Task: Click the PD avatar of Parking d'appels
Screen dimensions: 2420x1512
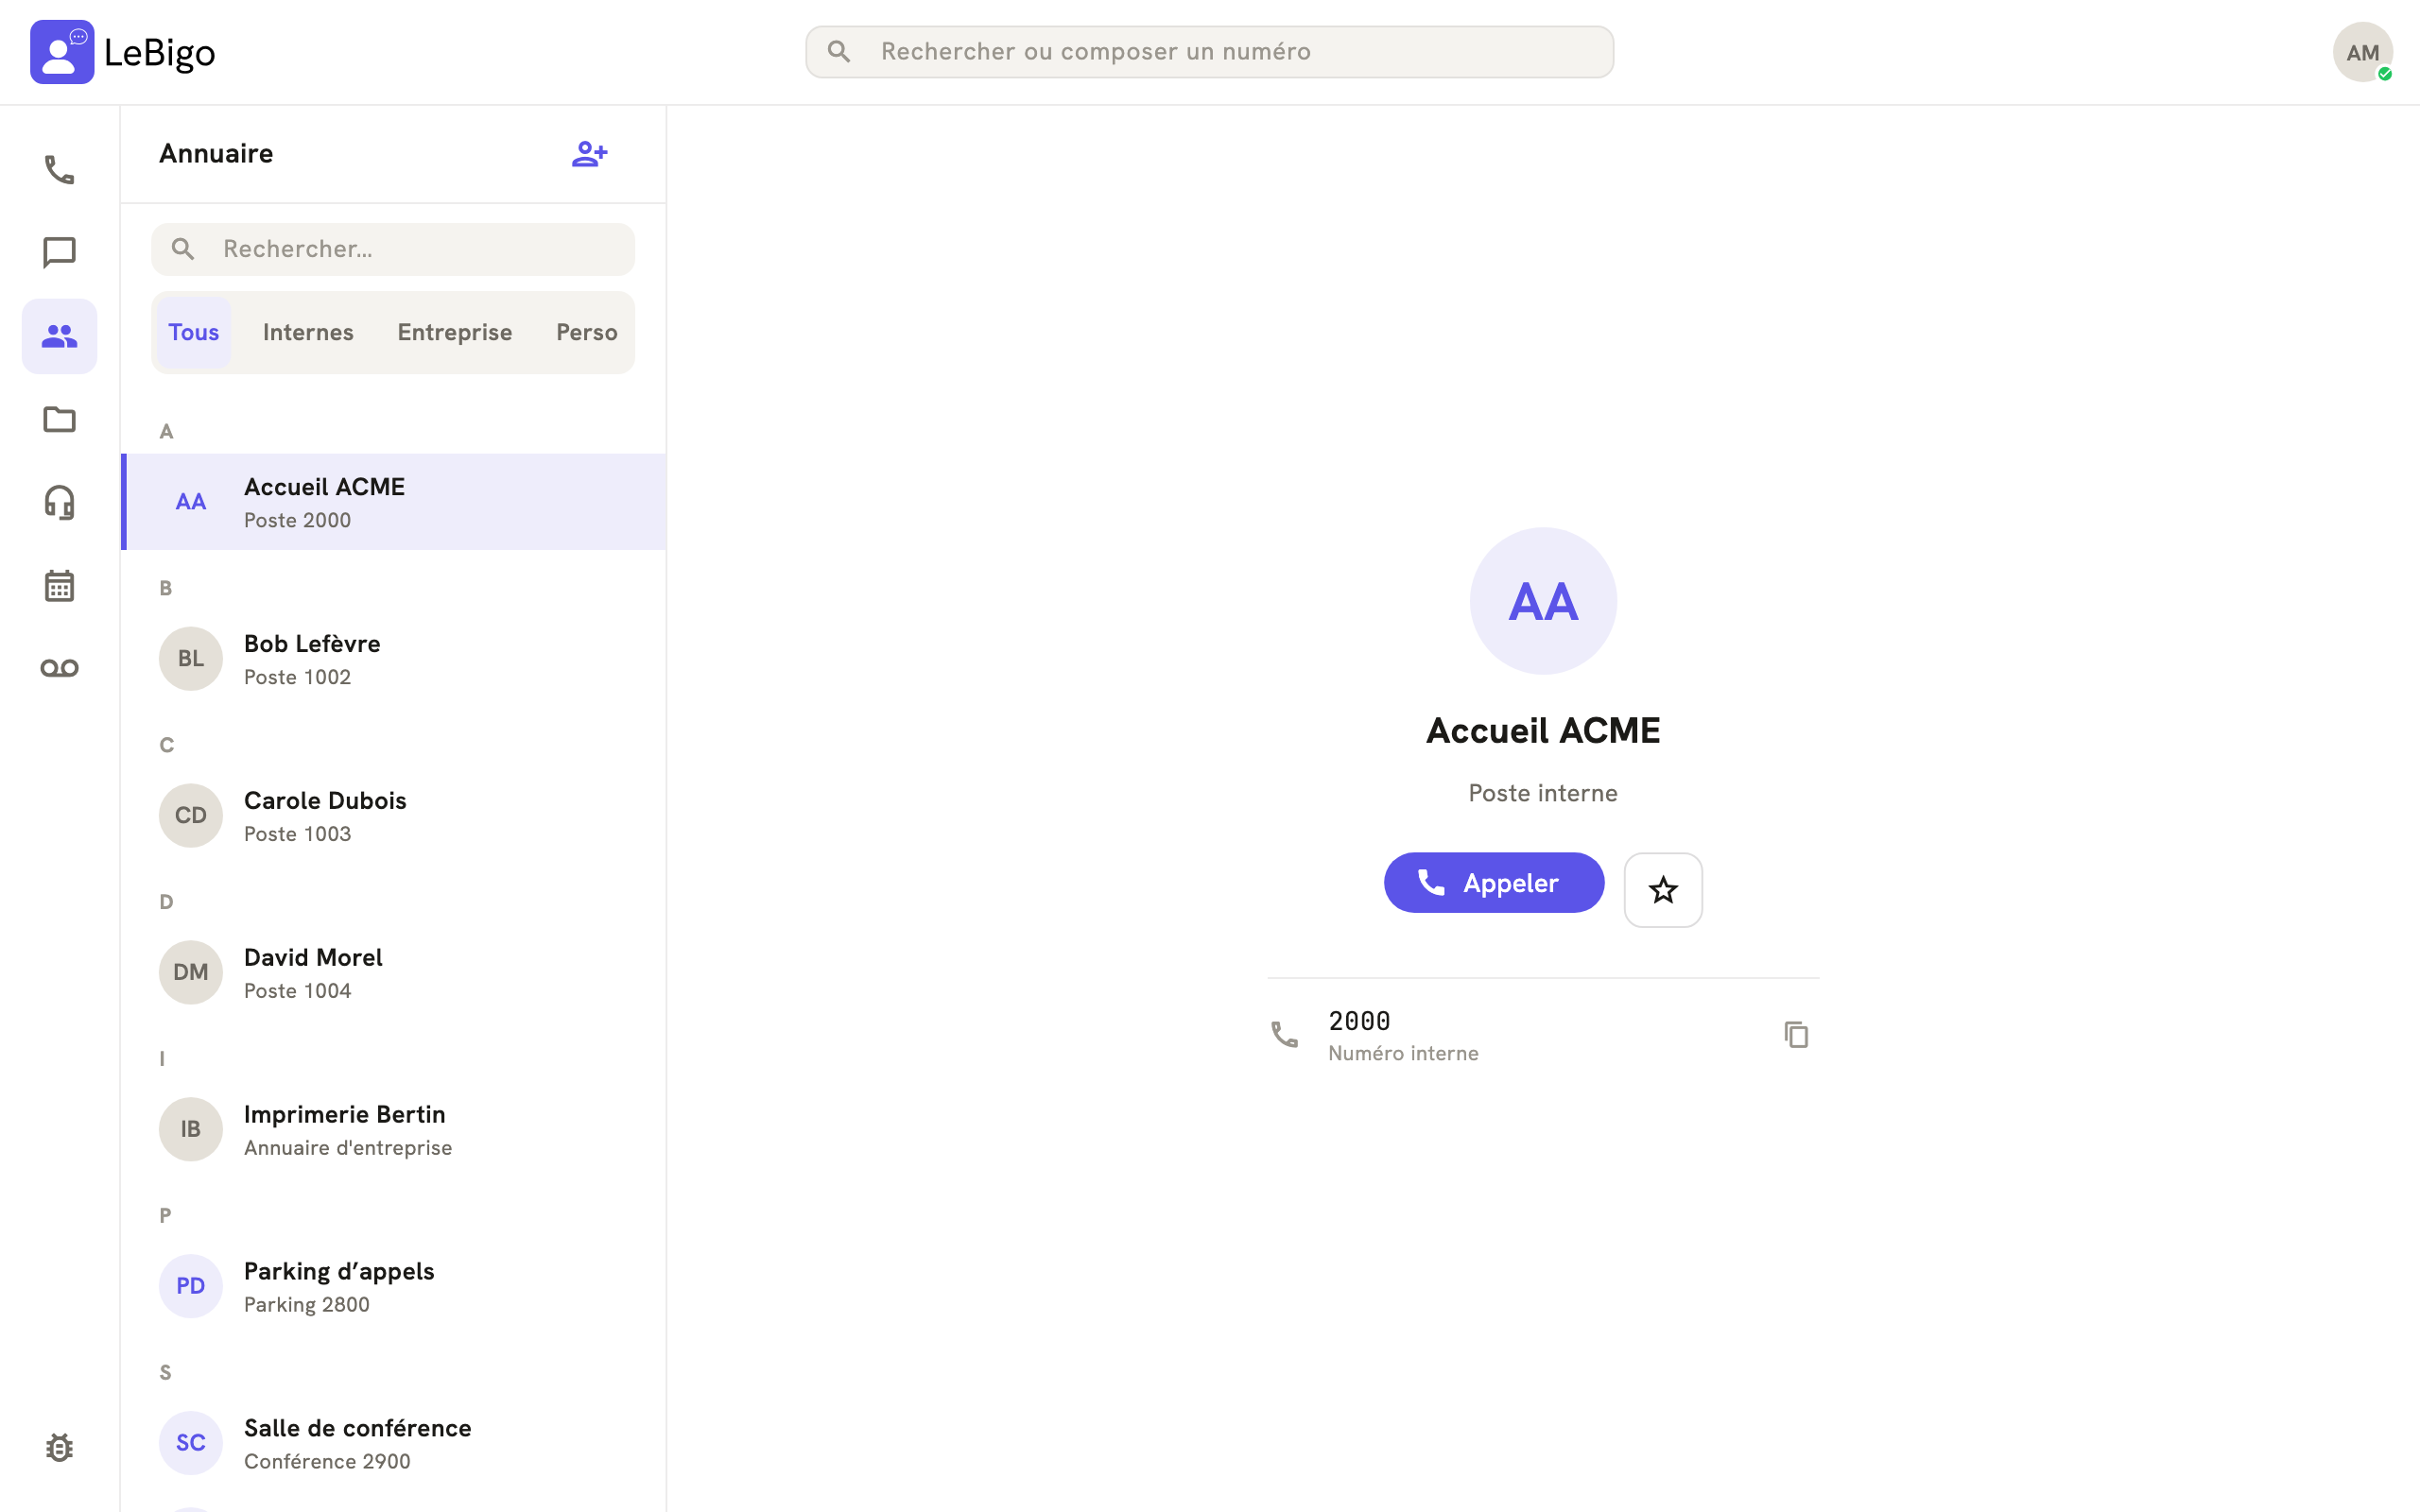Action: coord(191,1286)
